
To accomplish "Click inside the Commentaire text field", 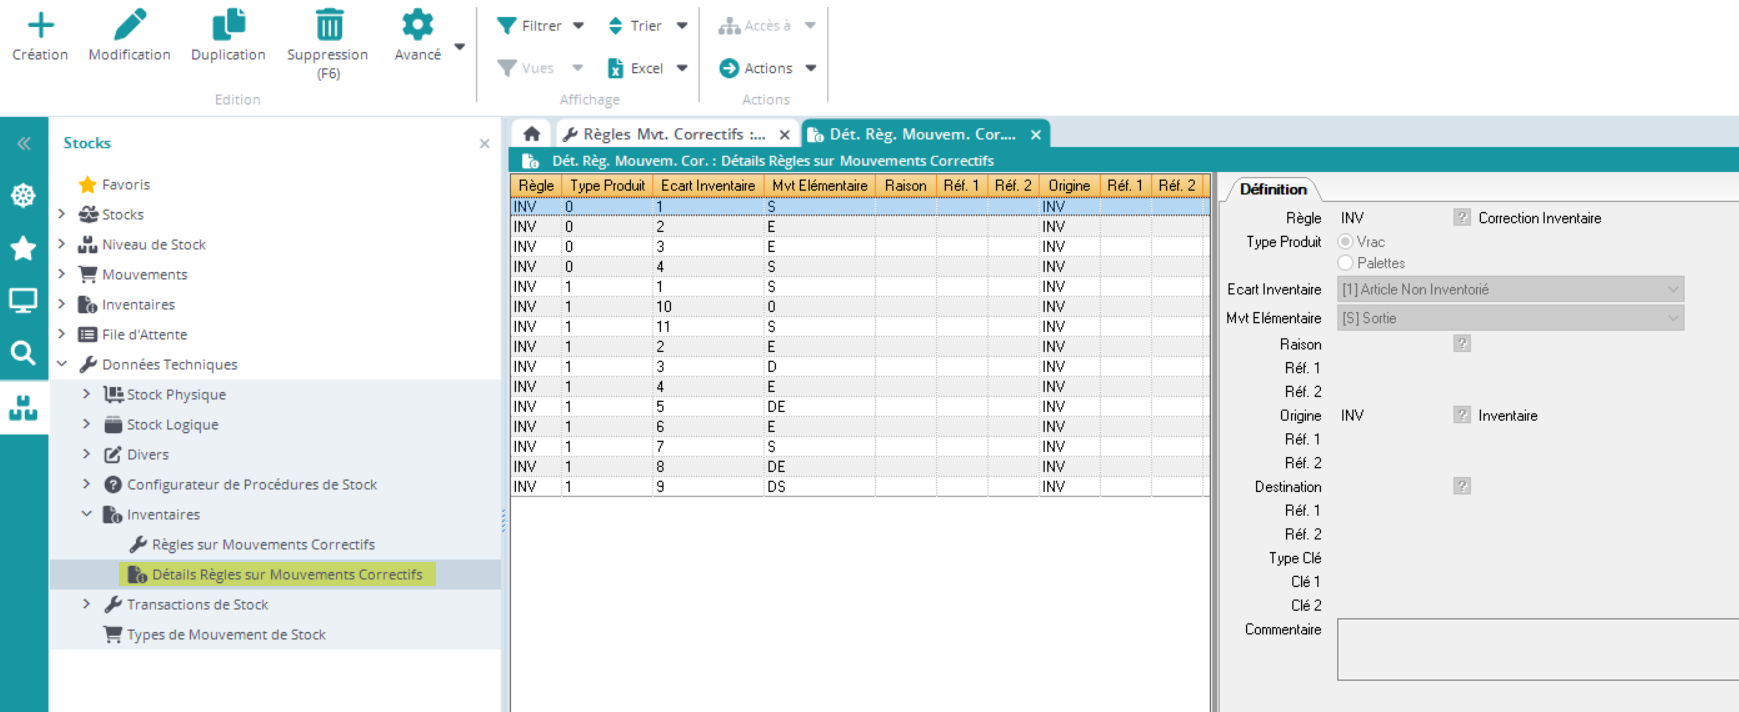I will (x=1536, y=649).
